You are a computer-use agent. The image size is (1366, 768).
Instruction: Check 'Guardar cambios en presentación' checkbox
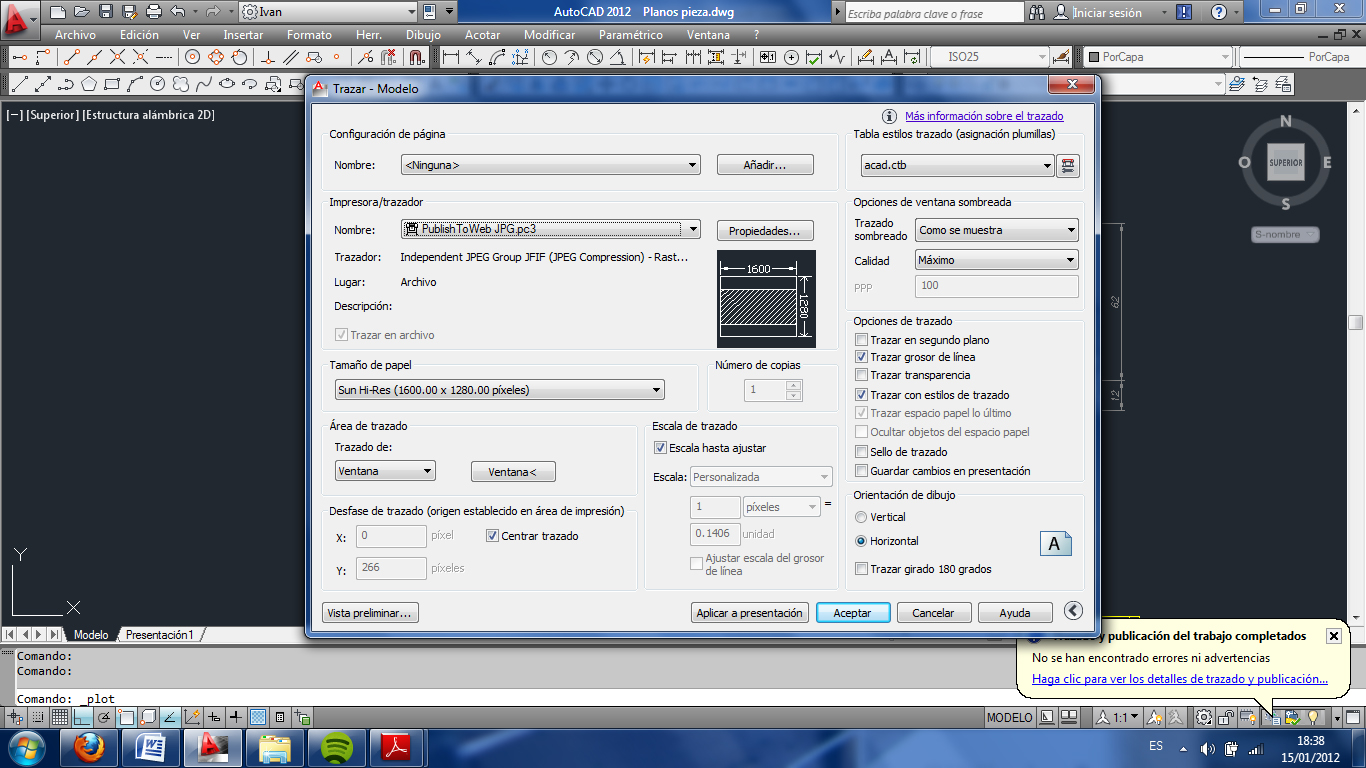click(x=862, y=471)
